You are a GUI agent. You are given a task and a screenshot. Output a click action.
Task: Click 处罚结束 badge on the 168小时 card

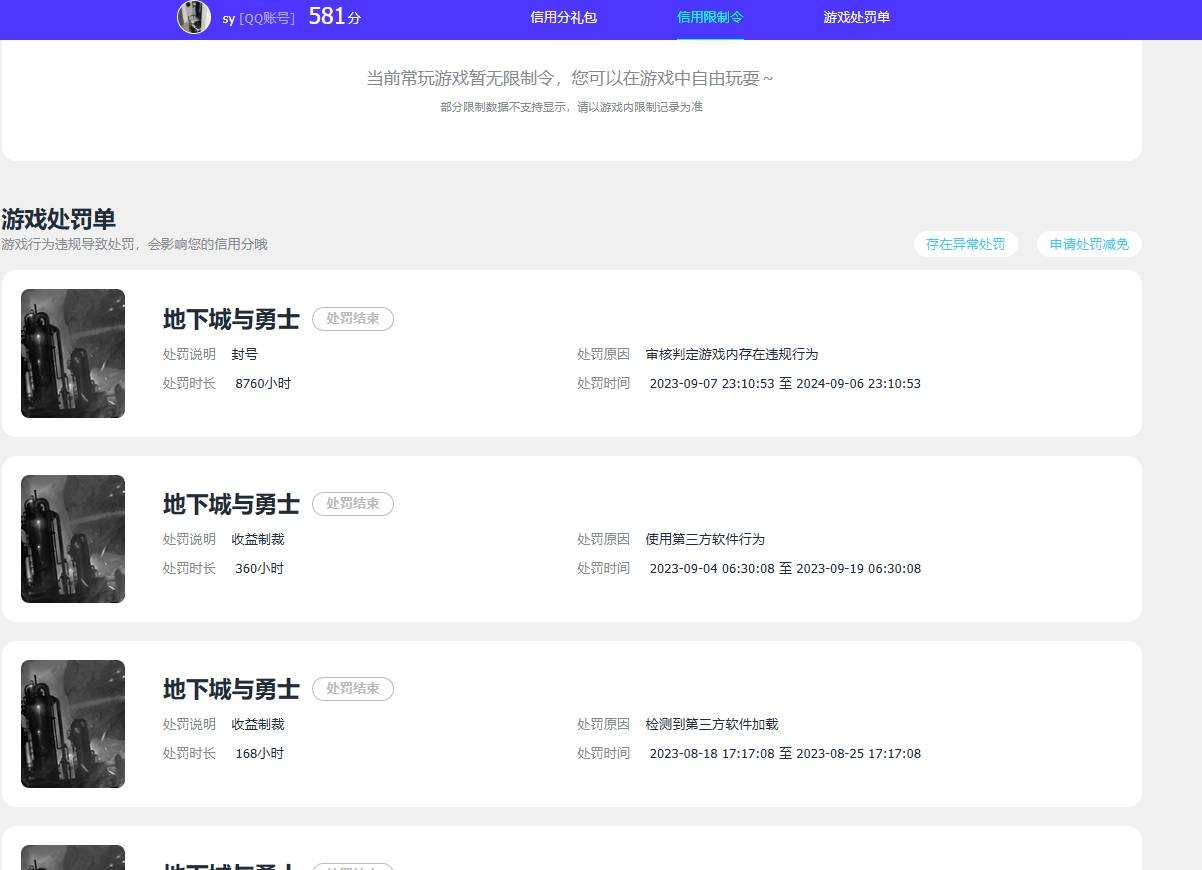(x=353, y=689)
